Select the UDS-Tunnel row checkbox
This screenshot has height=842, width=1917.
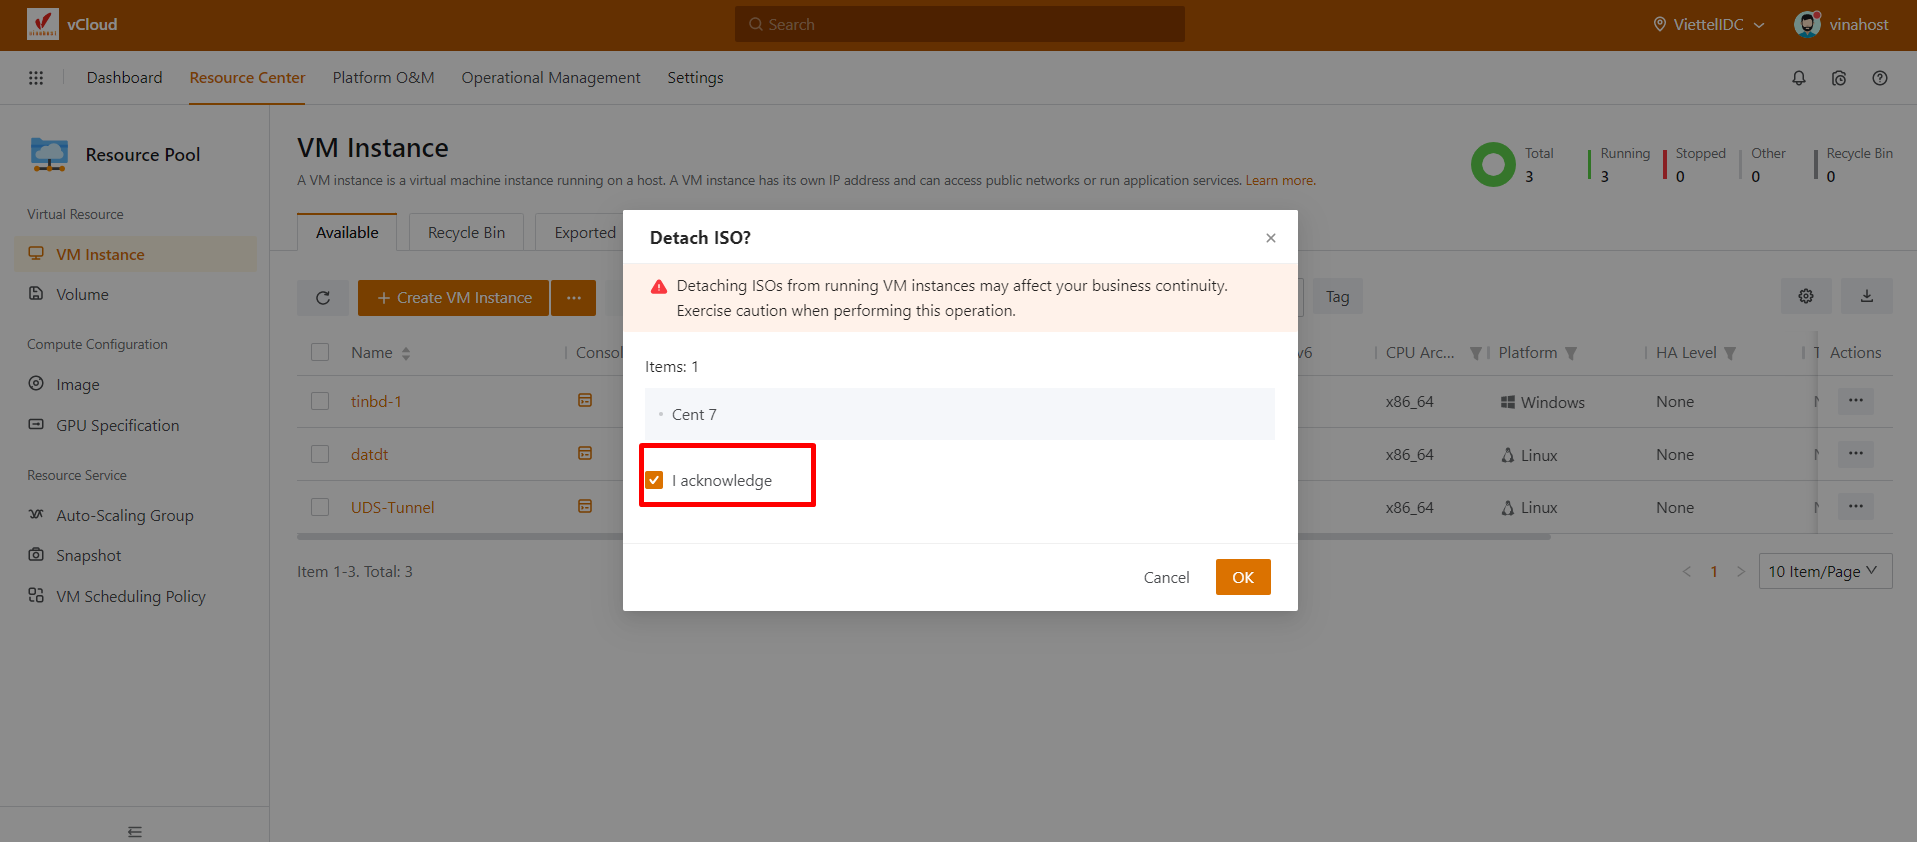click(320, 507)
